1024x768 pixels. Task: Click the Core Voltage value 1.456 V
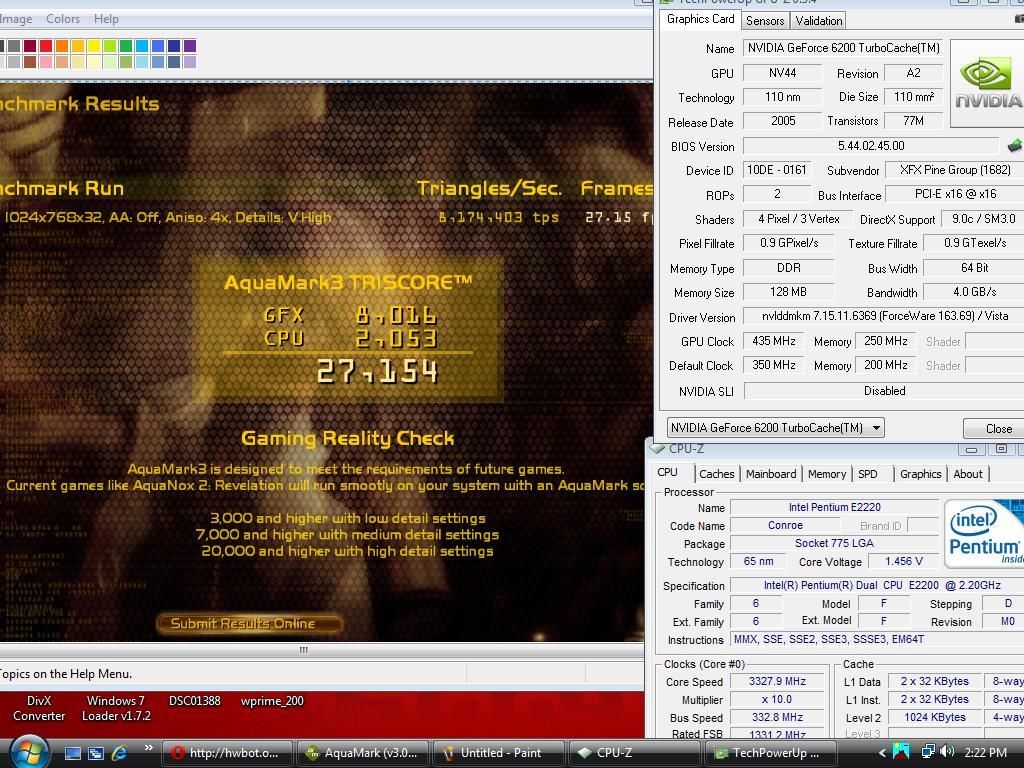(x=904, y=561)
